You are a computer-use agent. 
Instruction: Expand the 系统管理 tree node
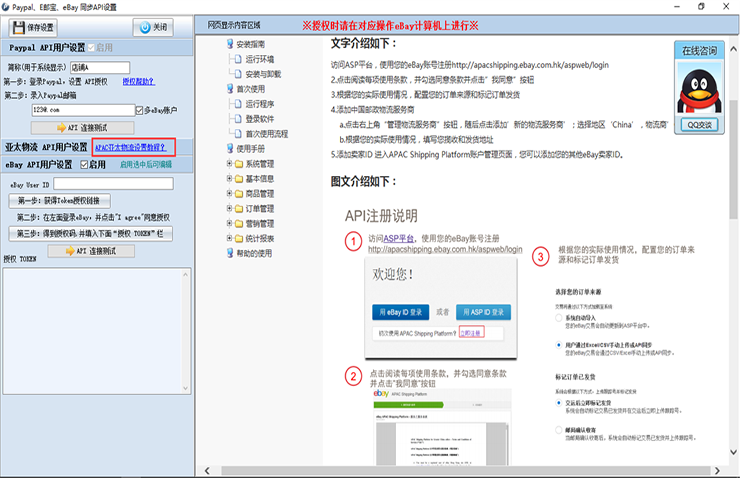[x=230, y=164]
